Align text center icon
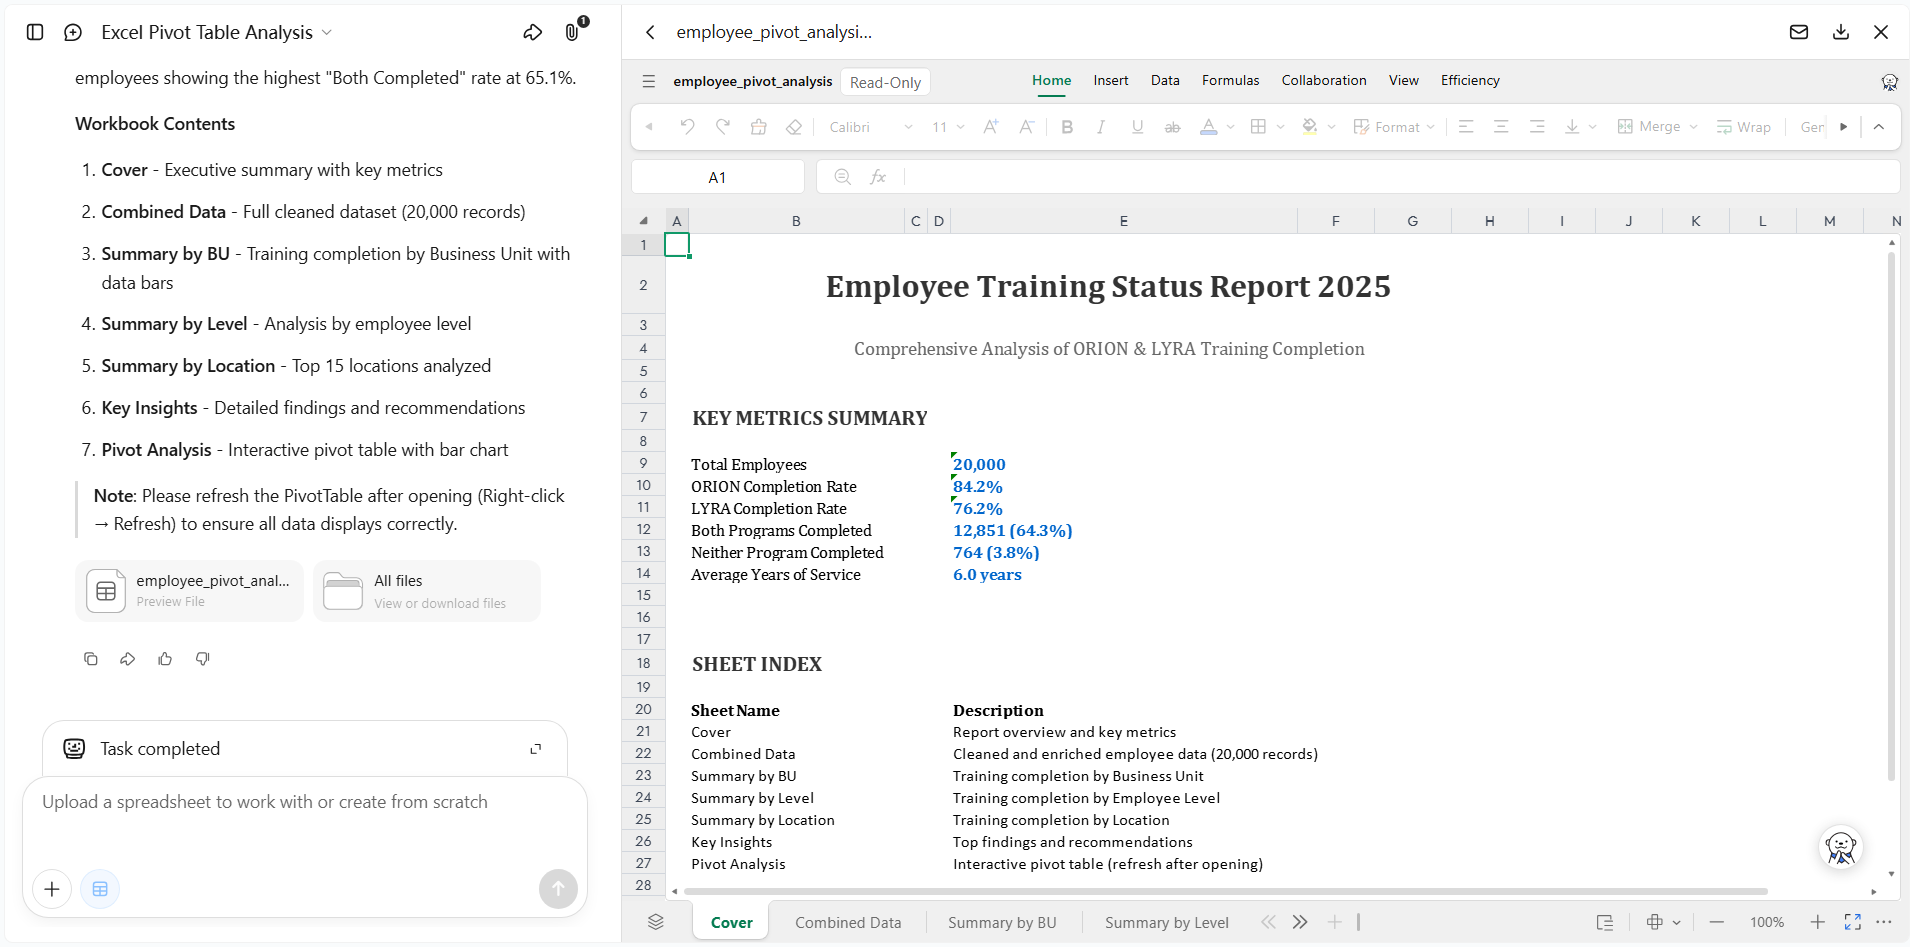Screen dimensions: 1910x947 (x=1501, y=127)
